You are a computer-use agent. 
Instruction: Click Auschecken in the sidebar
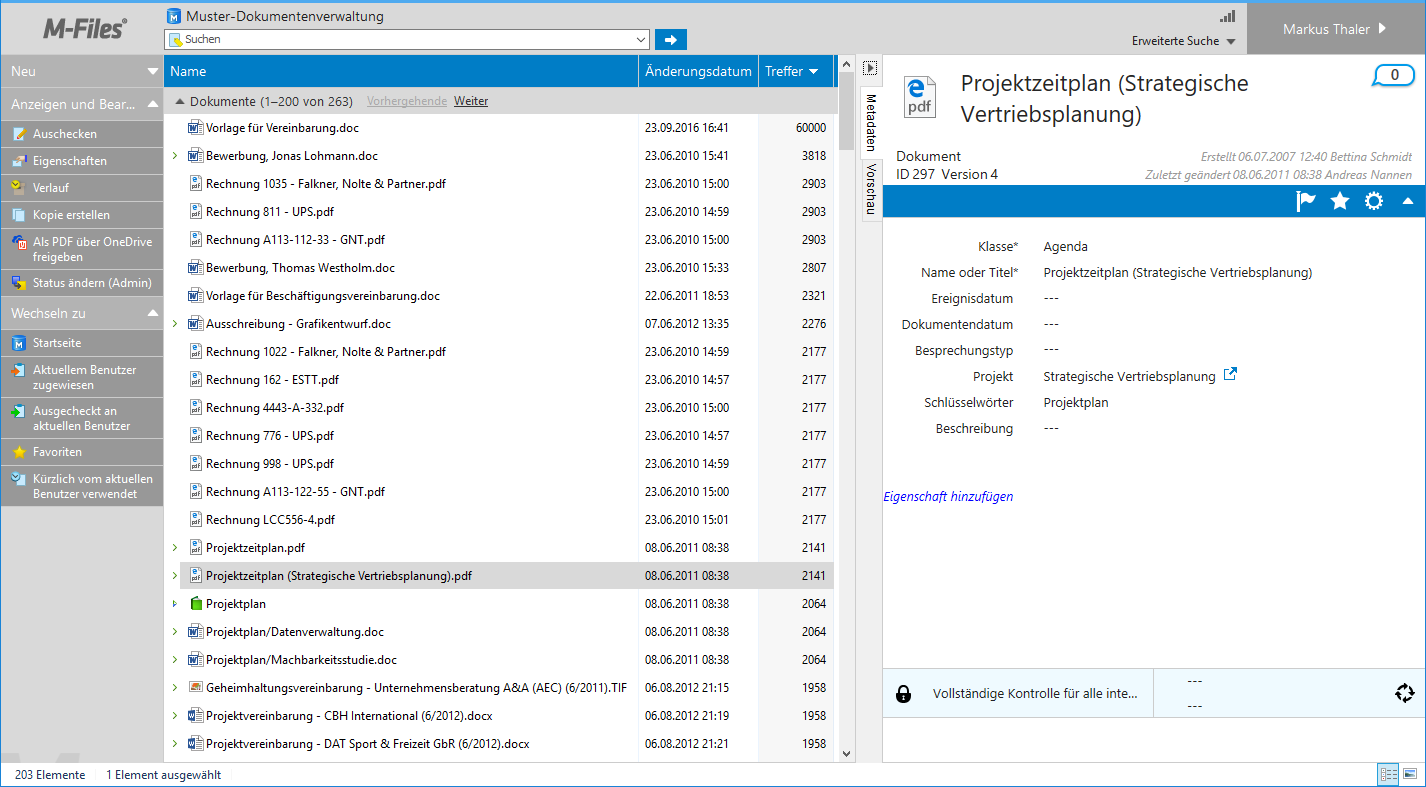(x=65, y=134)
